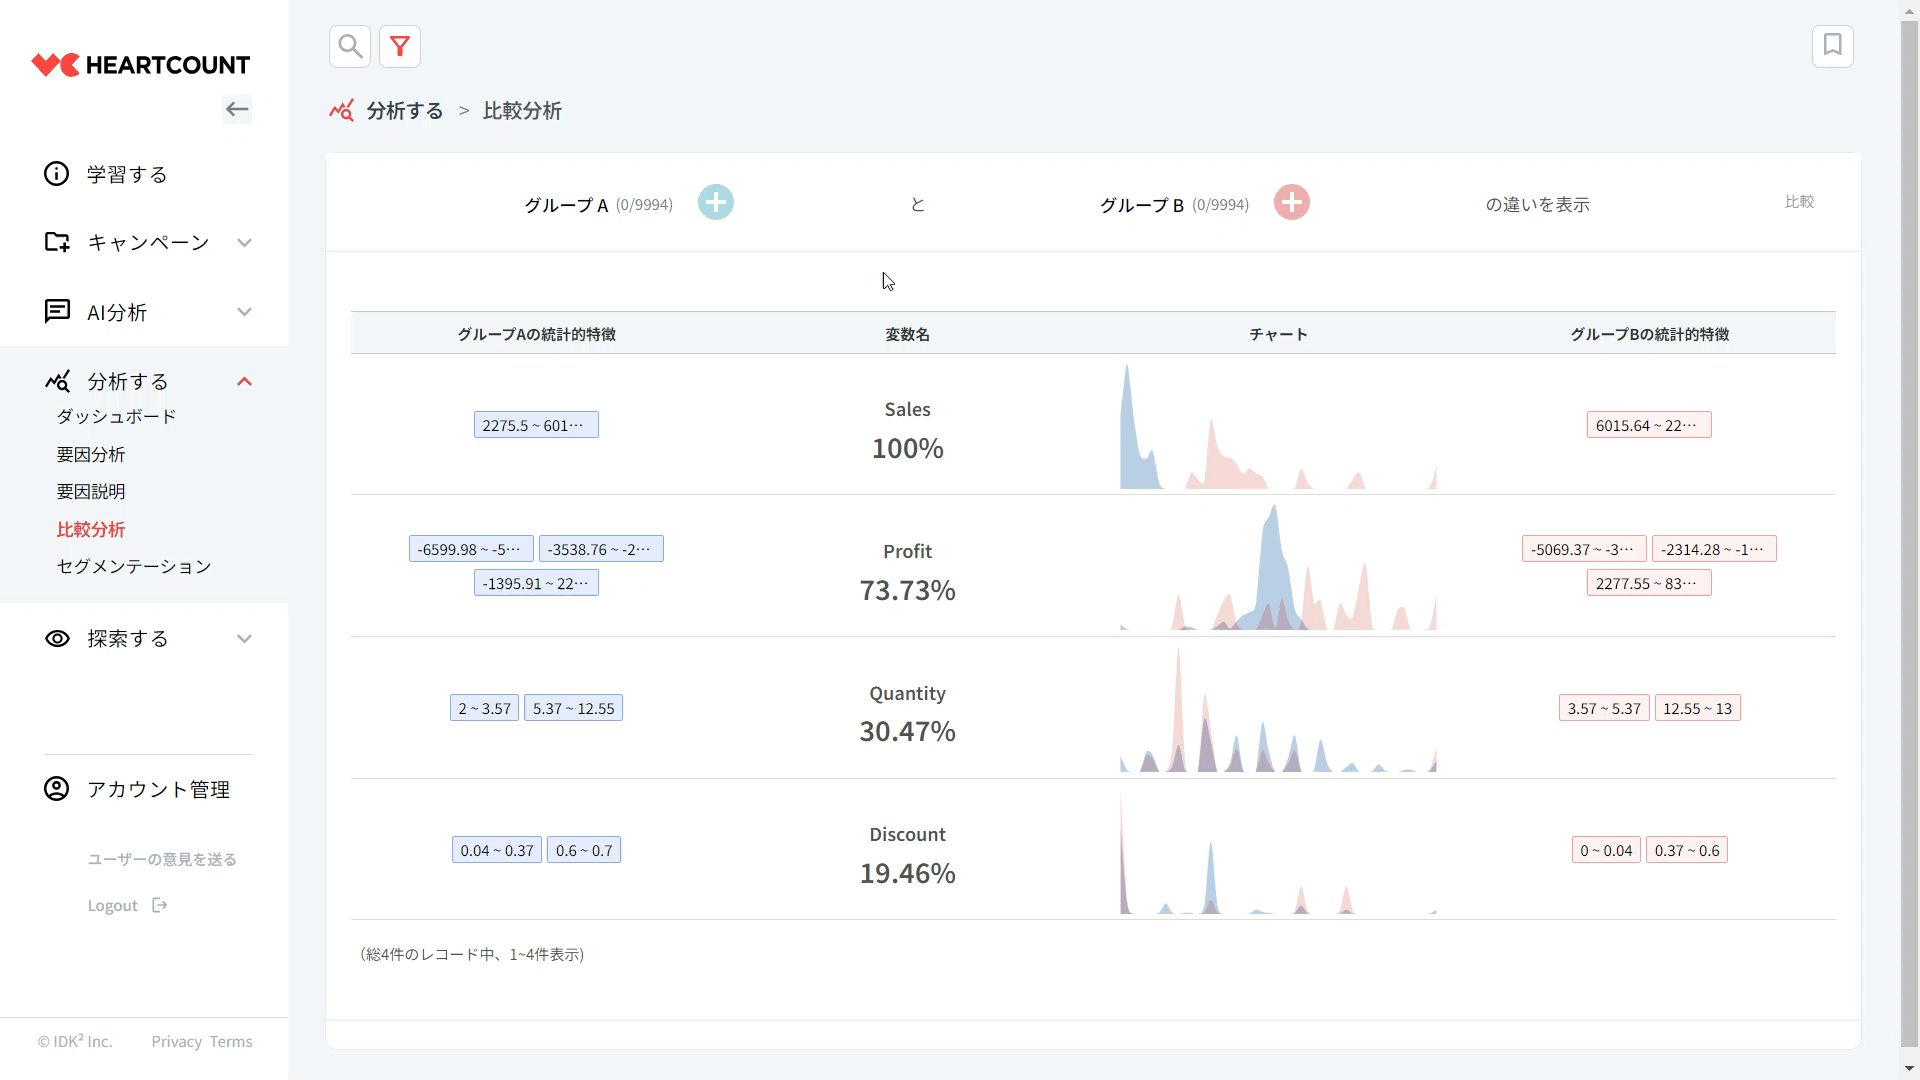Click the bookmark icon at top right

click(1832, 46)
